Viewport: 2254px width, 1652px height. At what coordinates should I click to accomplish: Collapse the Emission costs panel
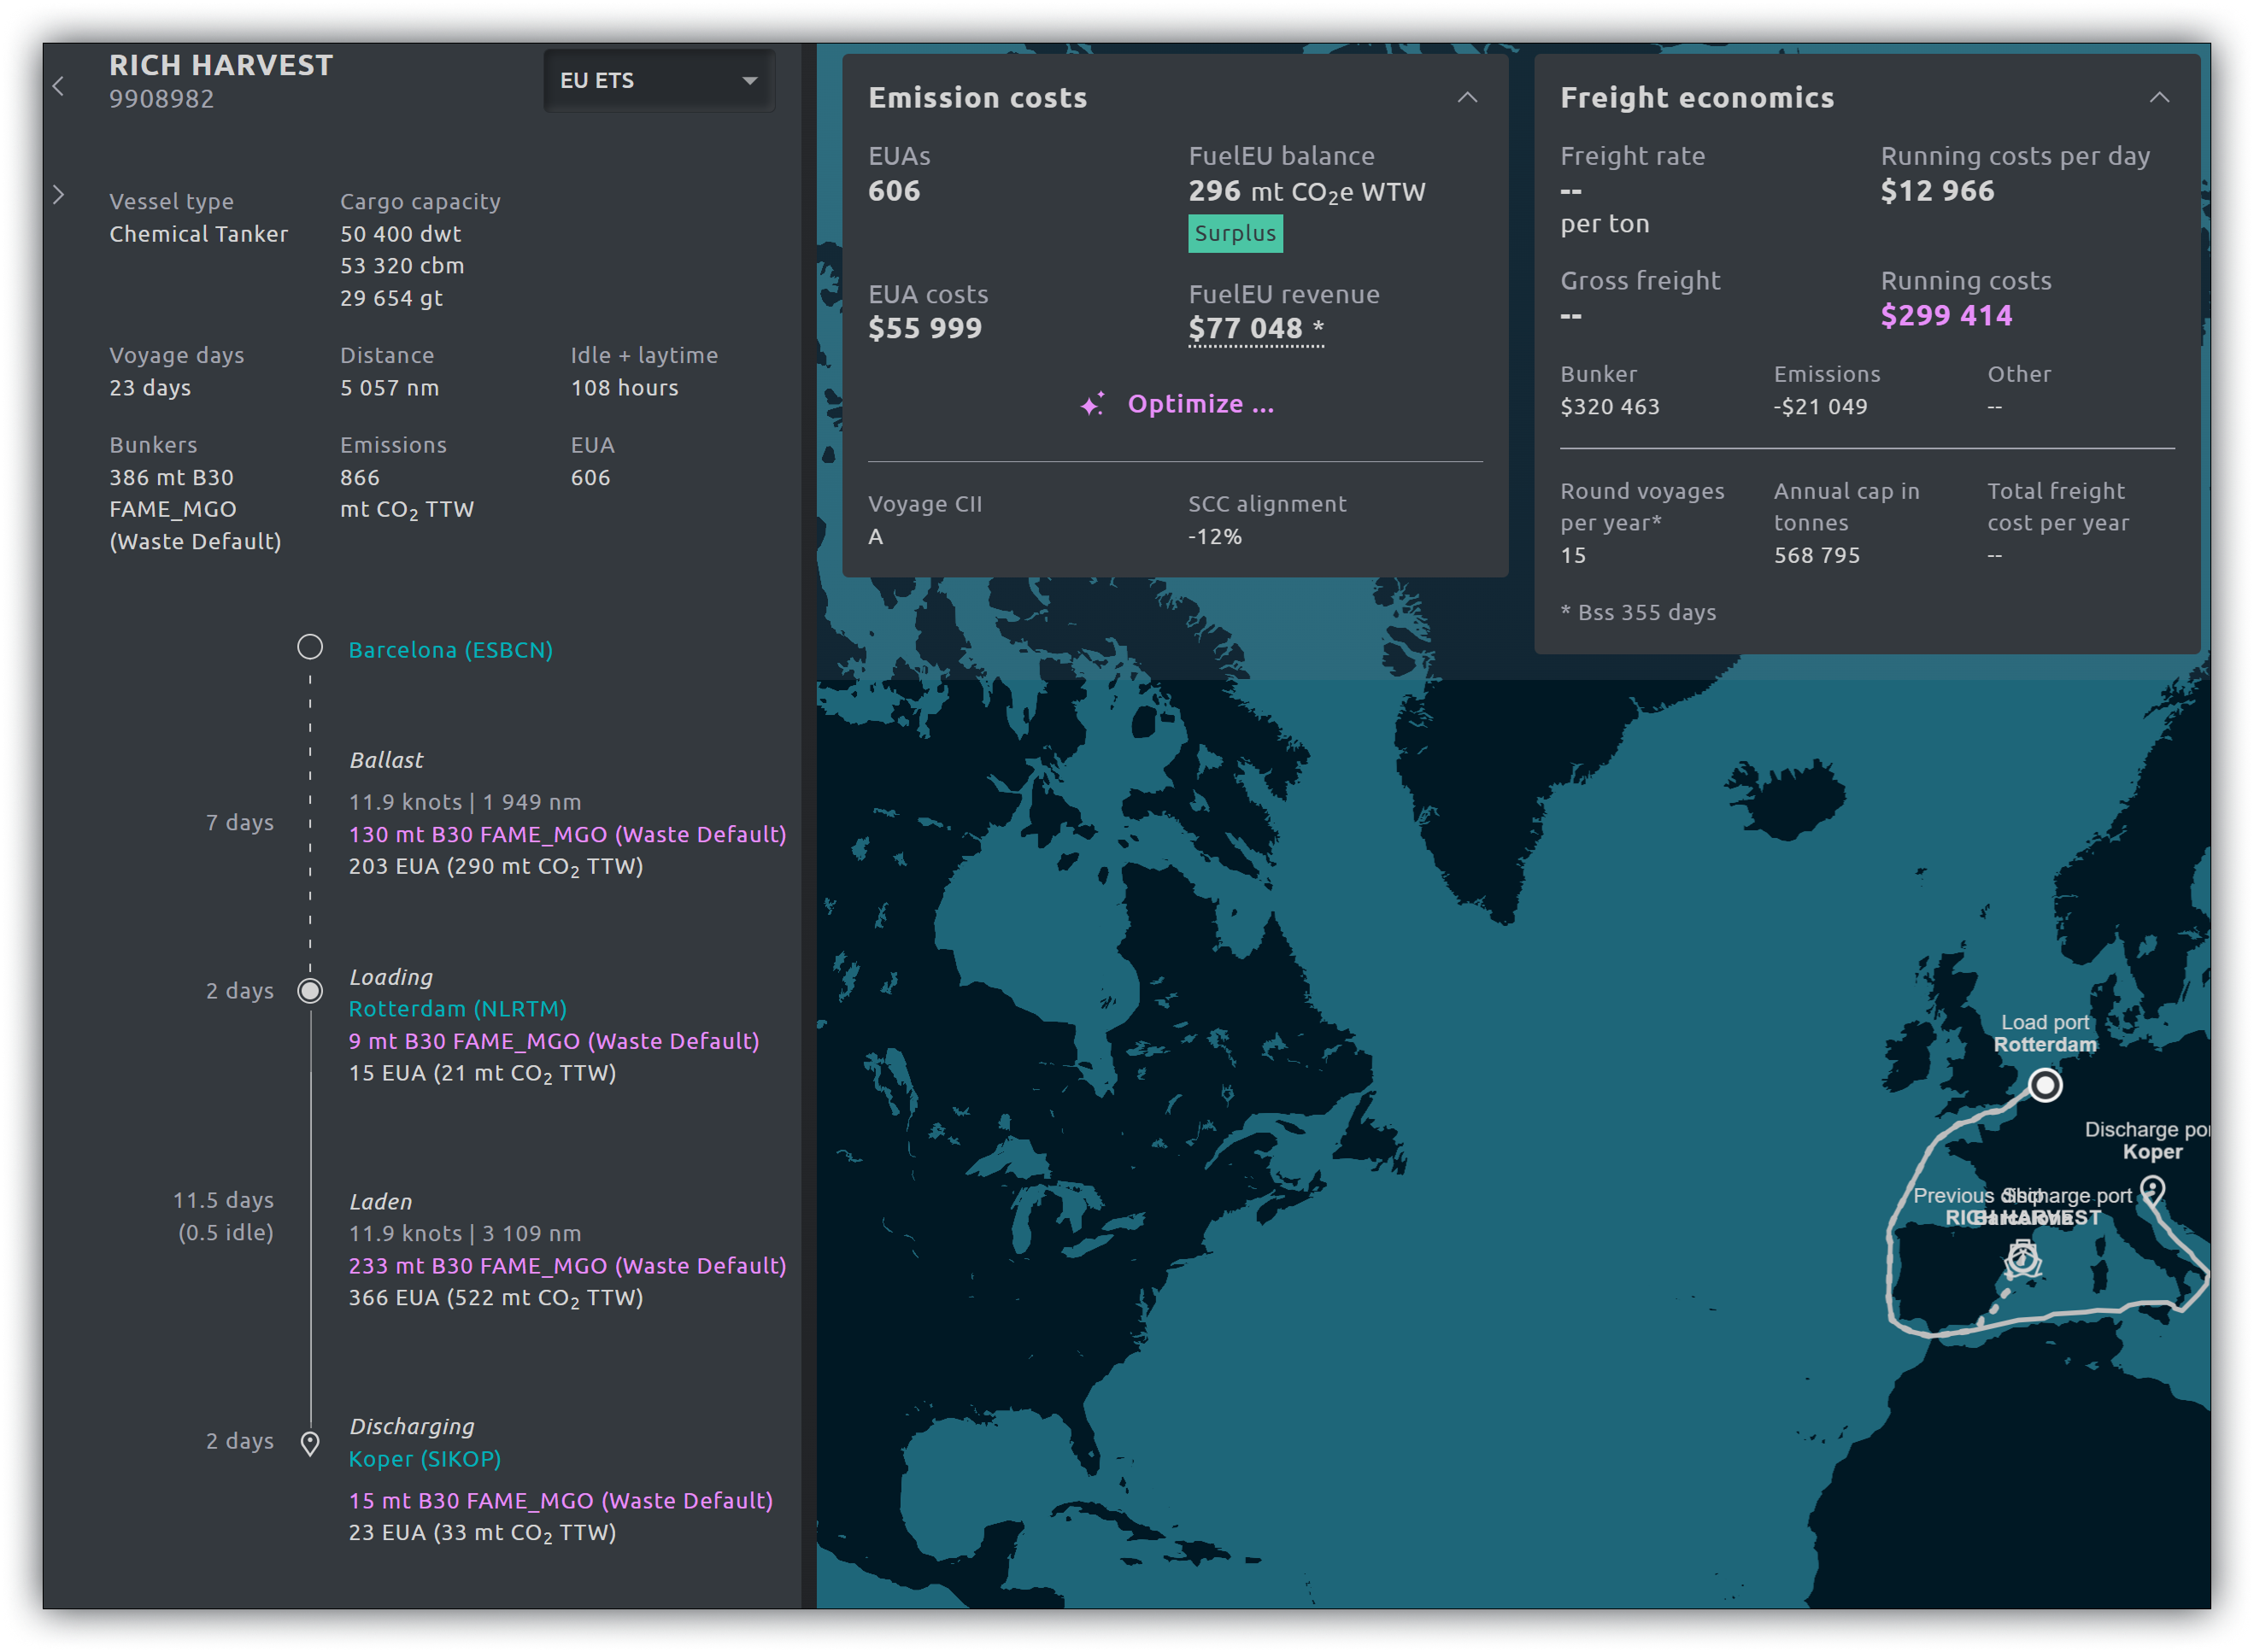[1466, 97]
